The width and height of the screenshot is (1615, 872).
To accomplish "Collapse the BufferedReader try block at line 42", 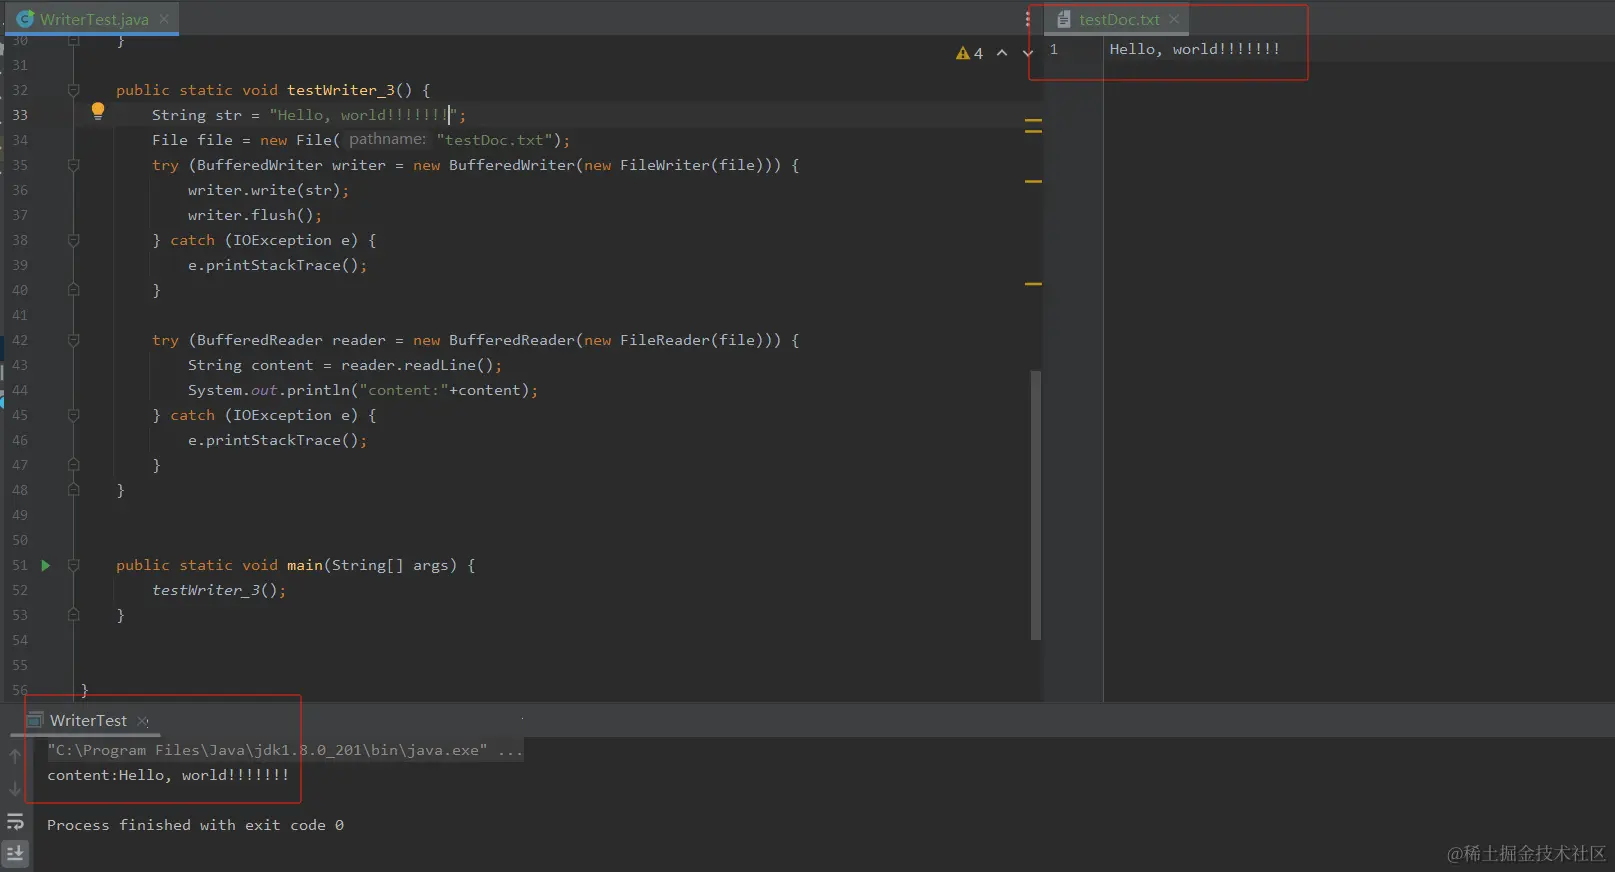I will tap(73, 340).
